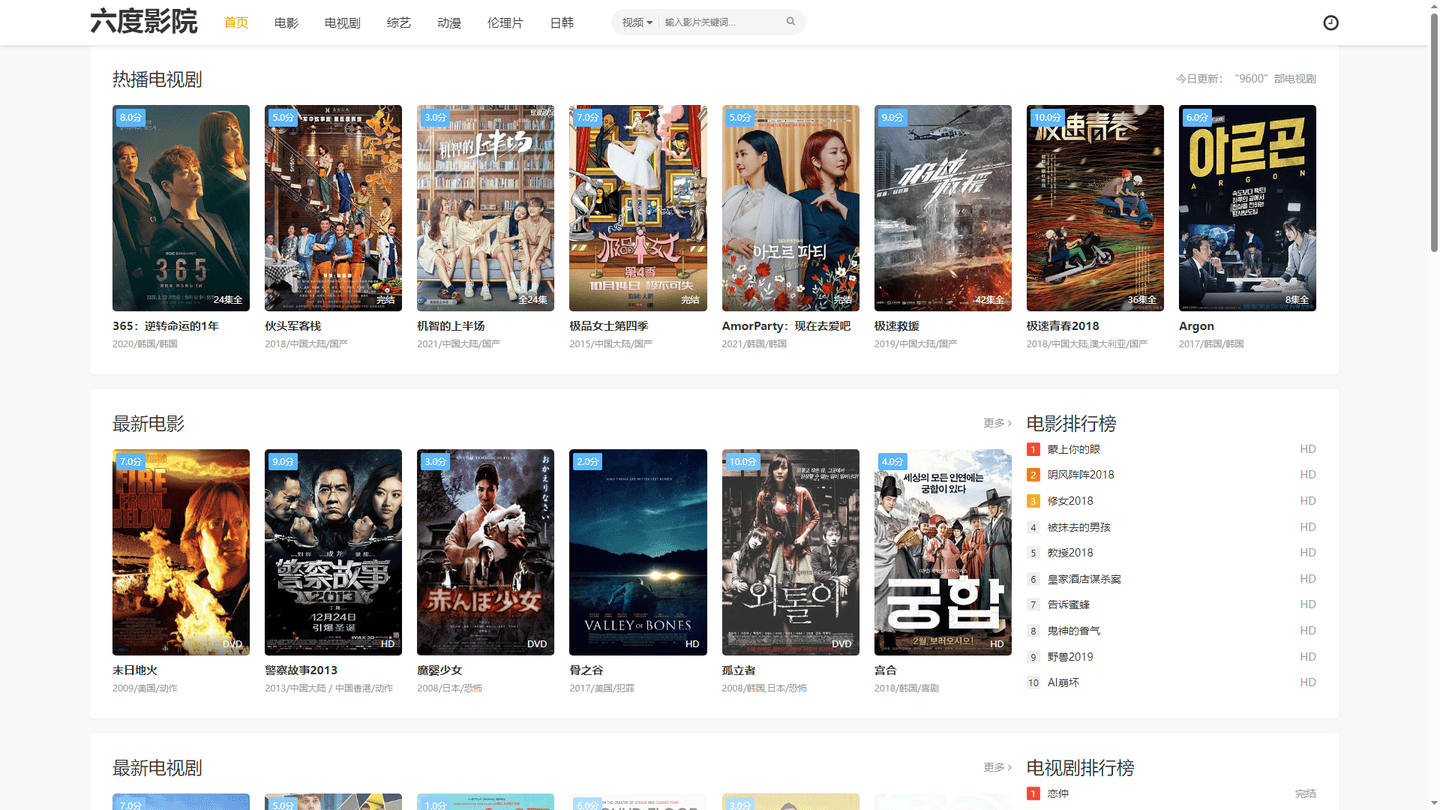Image resolution: width=1440 pixels, height=810 pixels.
Task: Click the page vertical scrollbar thumb
Action: (1434, 130)
